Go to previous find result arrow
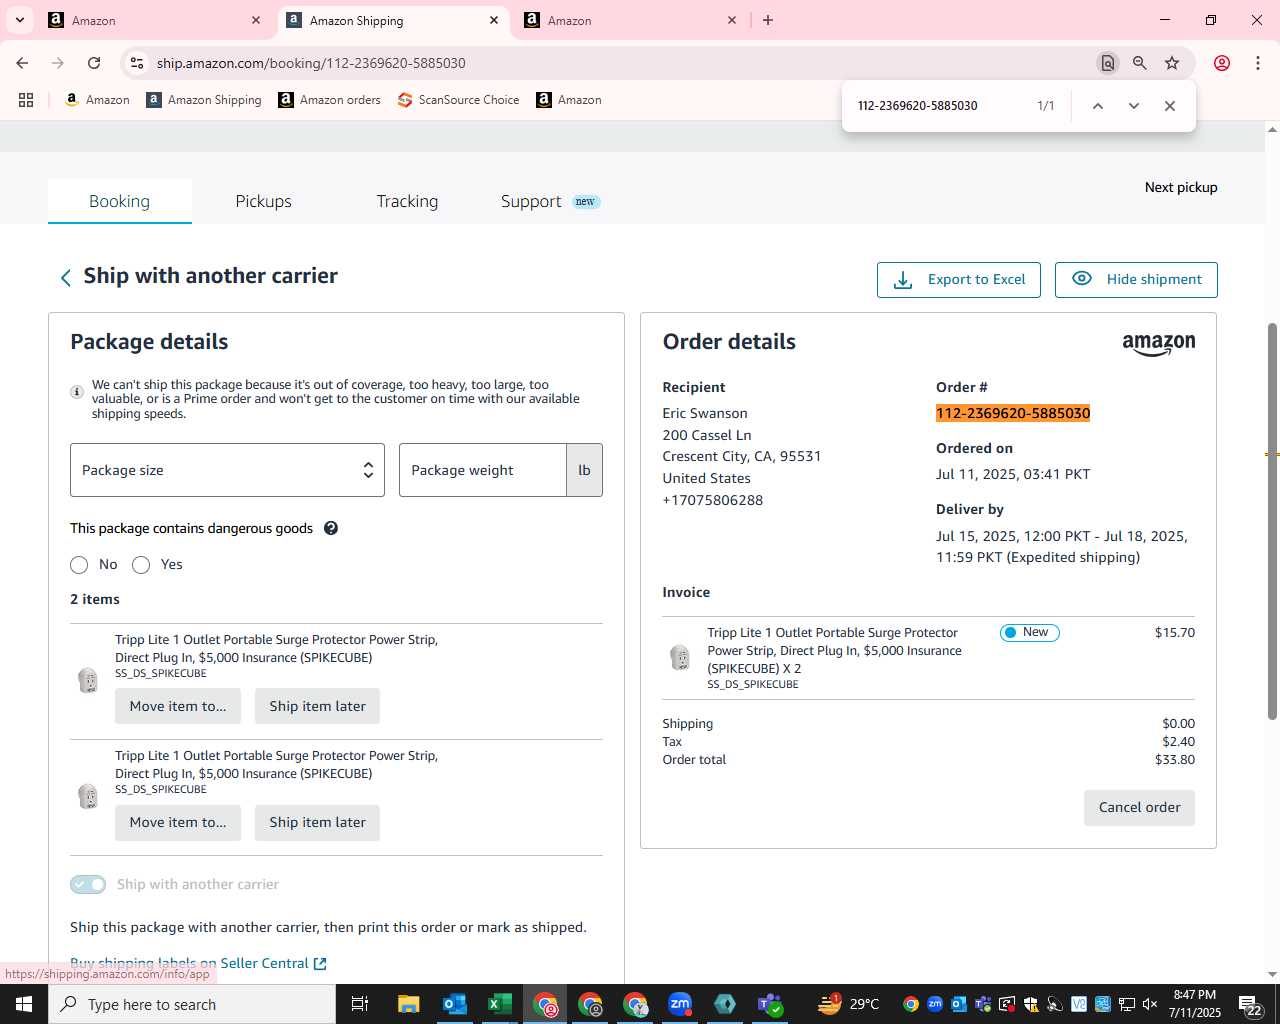The width and height of the screenshot is (1280, 1024). [x=1097, y=106]
